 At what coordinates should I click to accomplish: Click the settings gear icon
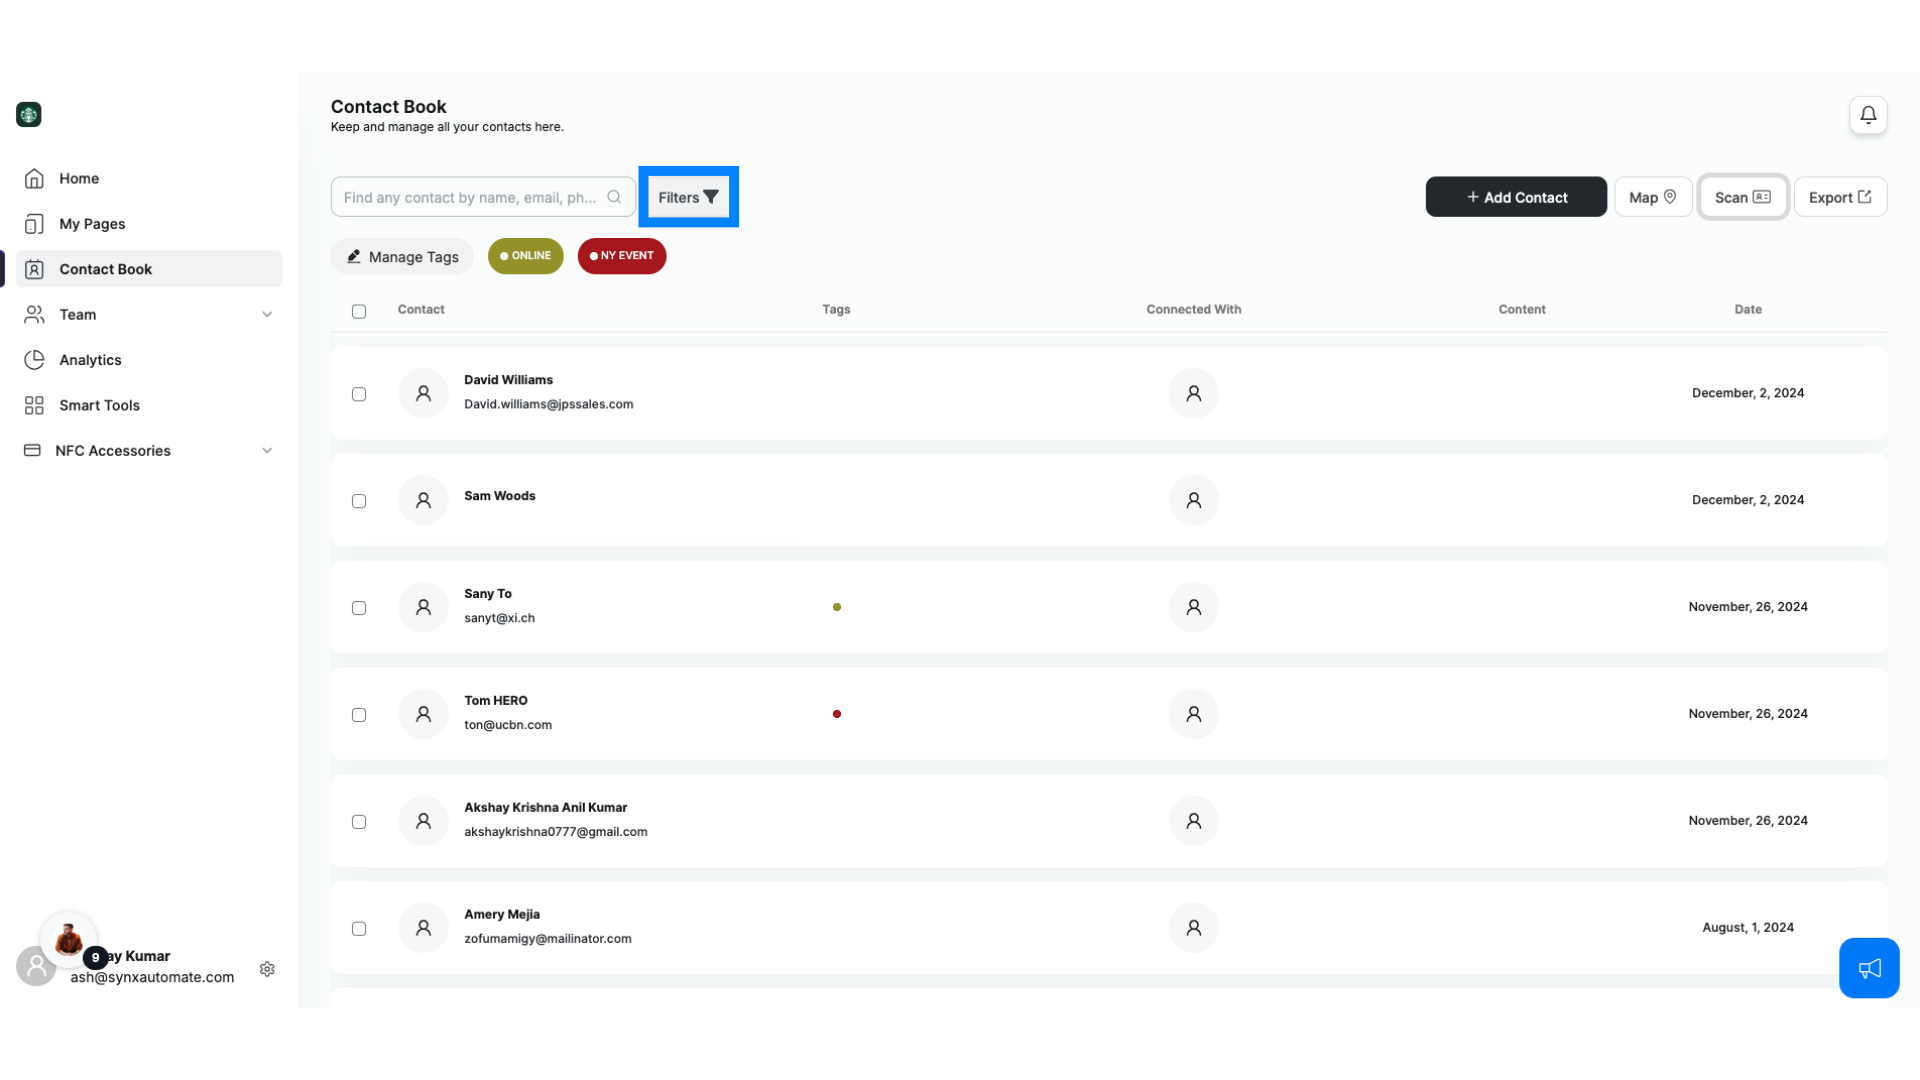[266, 969]
